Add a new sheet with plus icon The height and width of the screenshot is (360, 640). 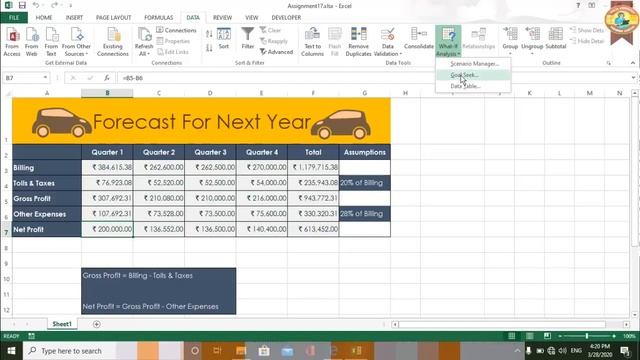pos(97,324)
